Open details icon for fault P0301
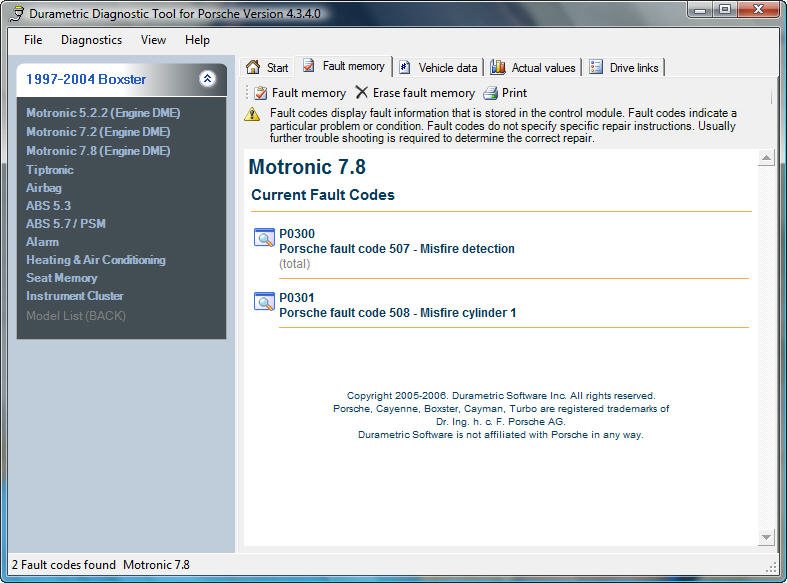This screenshot has width=787, height=583. tap(264, 301)
